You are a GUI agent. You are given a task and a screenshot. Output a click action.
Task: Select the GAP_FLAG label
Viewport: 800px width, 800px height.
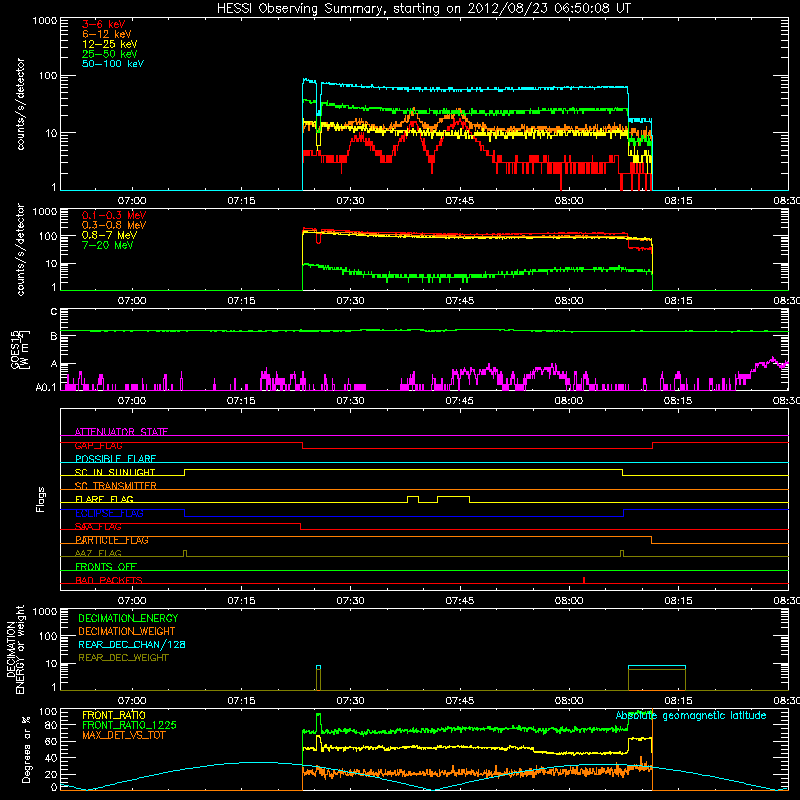[x=98, y=445]
